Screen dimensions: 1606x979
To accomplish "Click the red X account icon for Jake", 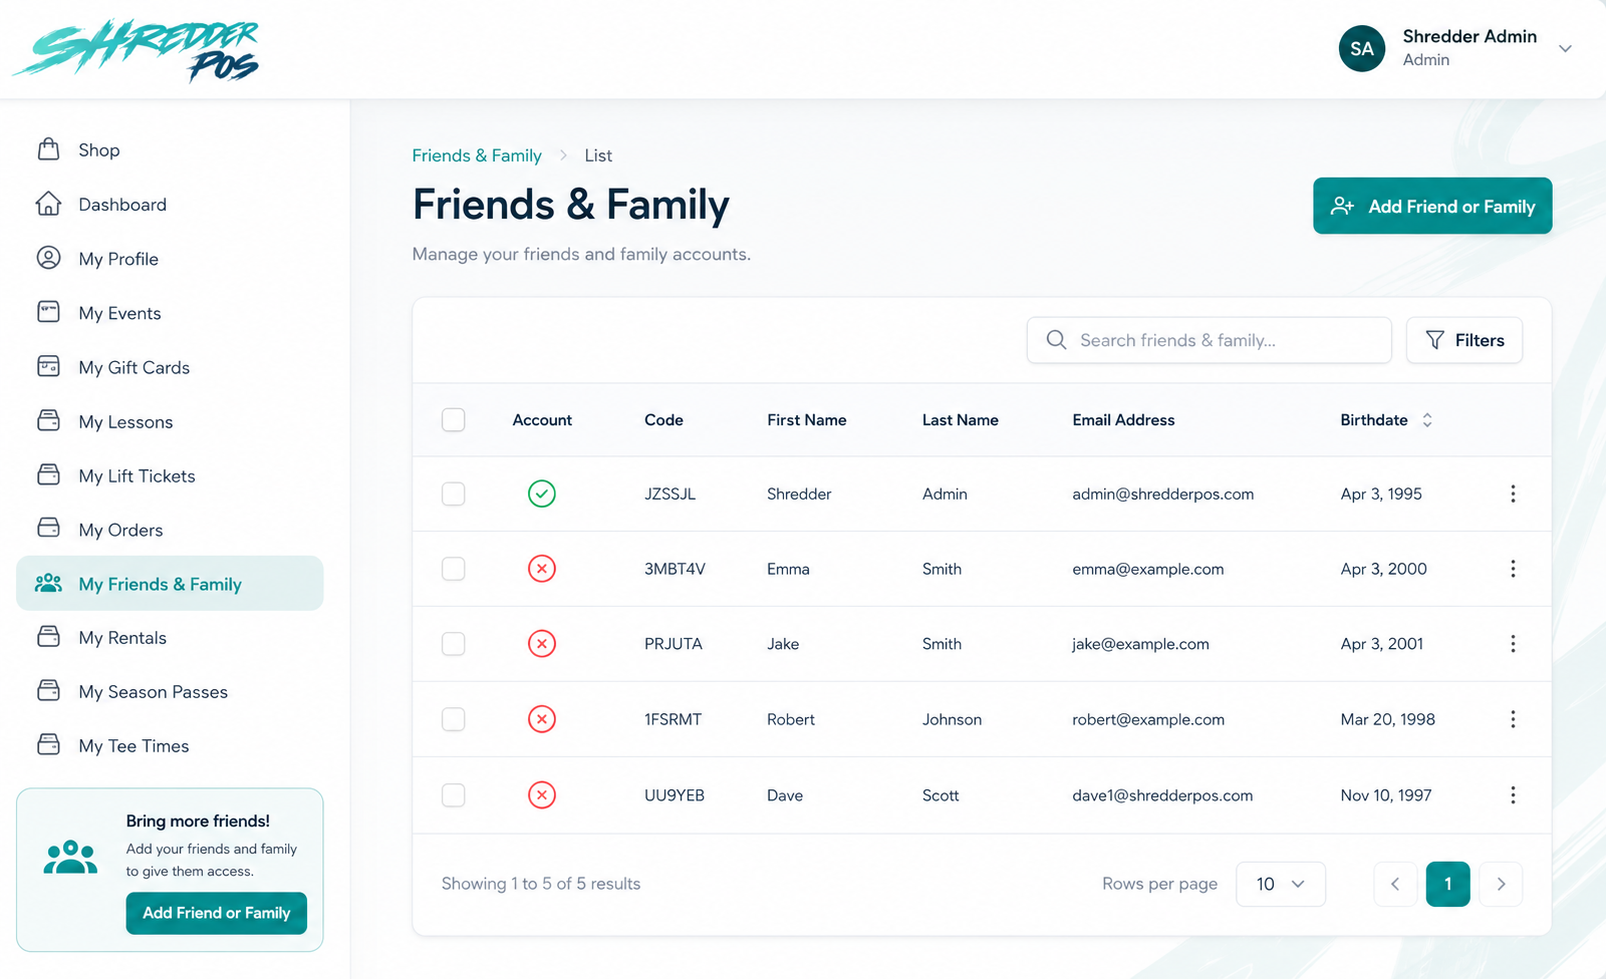I will (542, 644).
